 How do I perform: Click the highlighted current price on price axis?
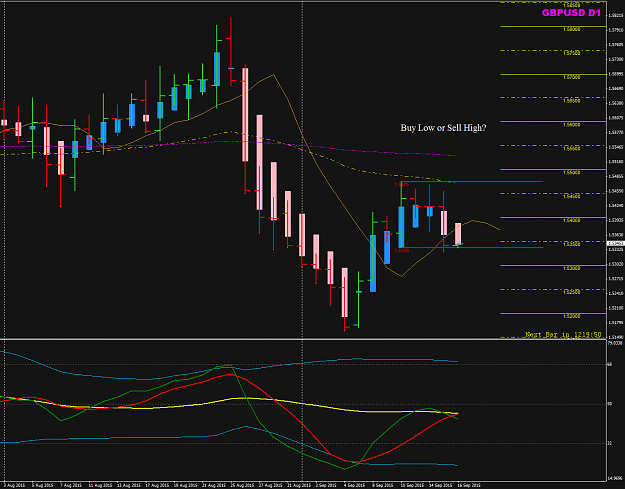click(615, 243)
